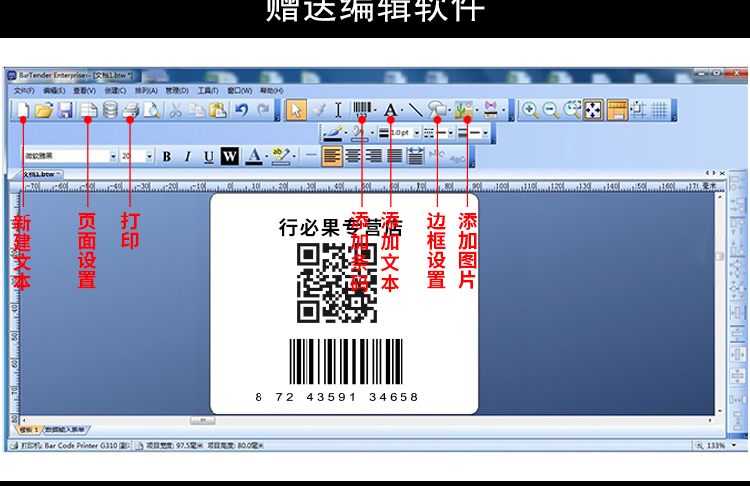The width and height of the screenshot is (750, 486).
Task: Switch to the 数据输入表单 bottom tab
Action: (65, 430)
